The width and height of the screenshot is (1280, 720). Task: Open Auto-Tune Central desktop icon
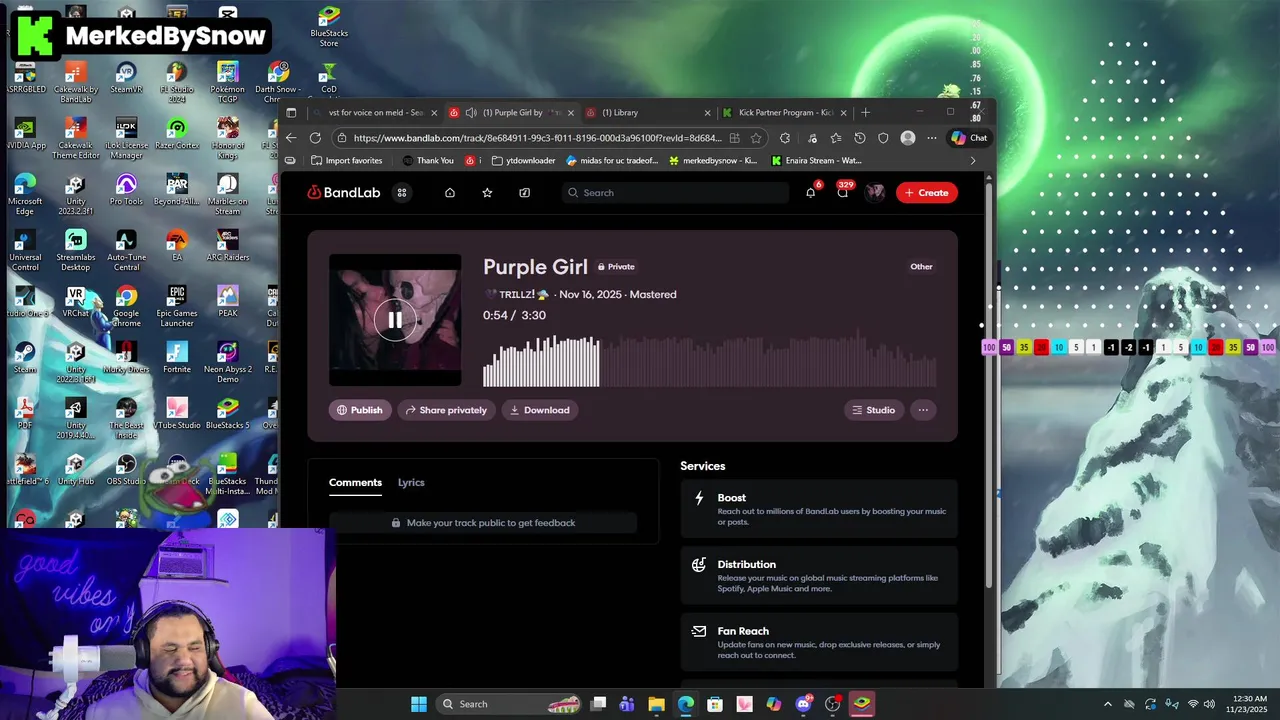coord(126,251)
